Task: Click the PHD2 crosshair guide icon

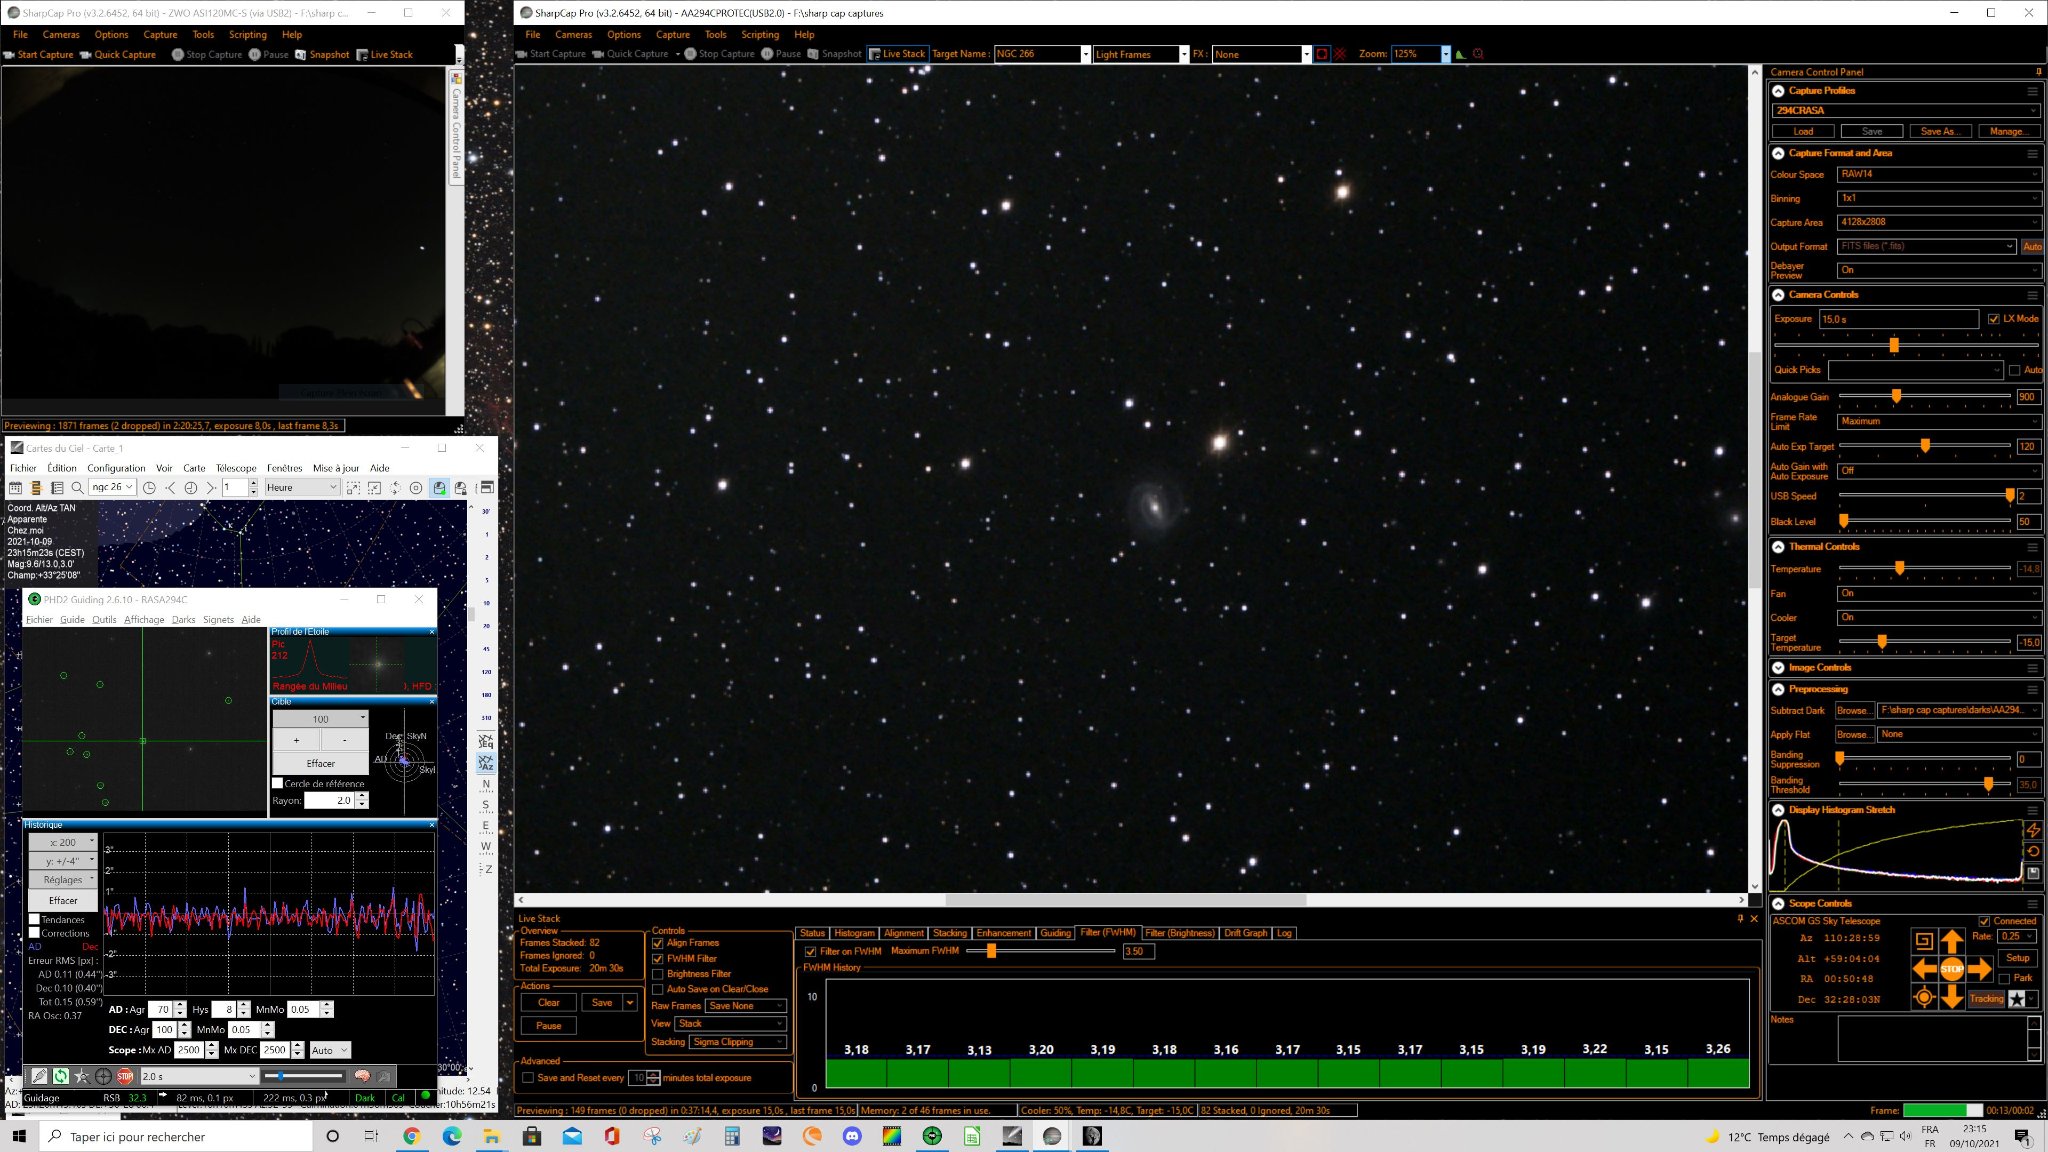Action: [x=103, y=1076]
